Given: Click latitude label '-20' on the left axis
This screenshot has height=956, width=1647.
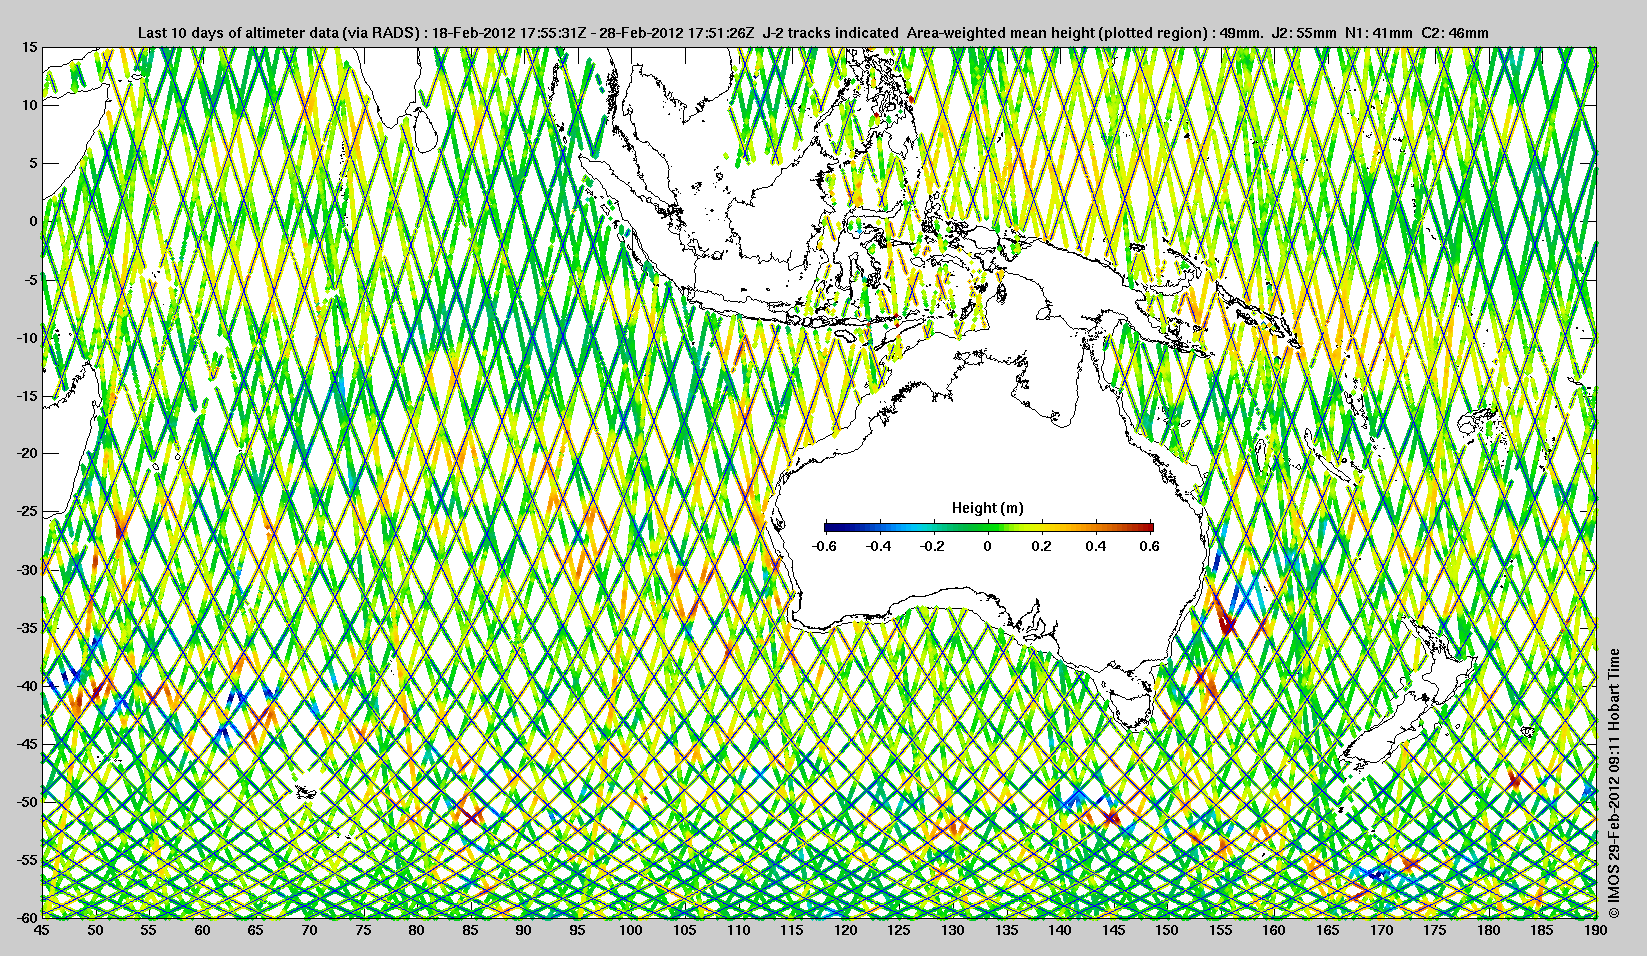Looking at the screenshot, I should pos(25,453).
